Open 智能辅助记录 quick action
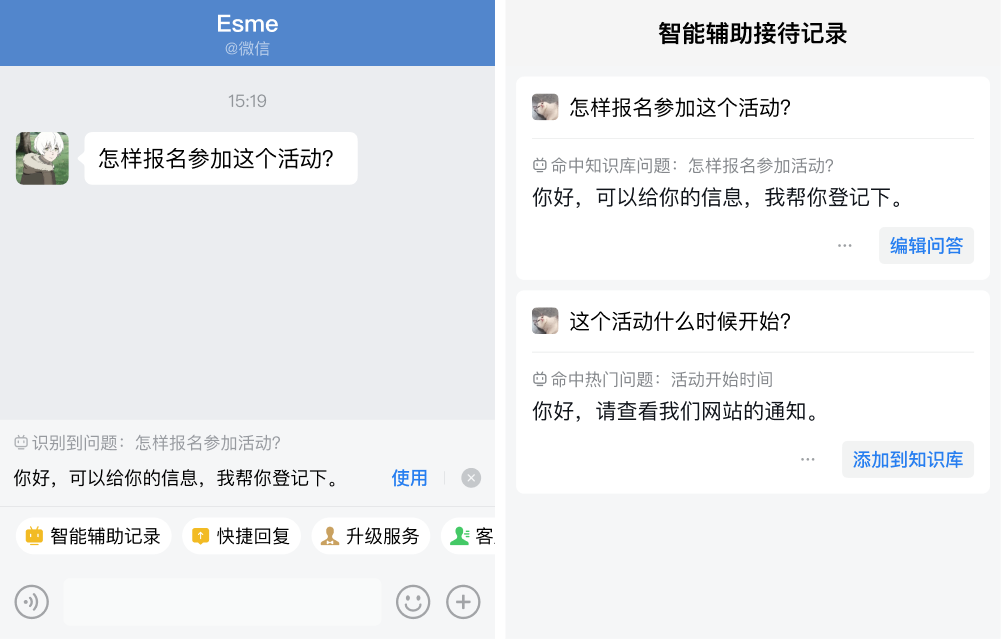1001x639 pixels. (93, 536)
